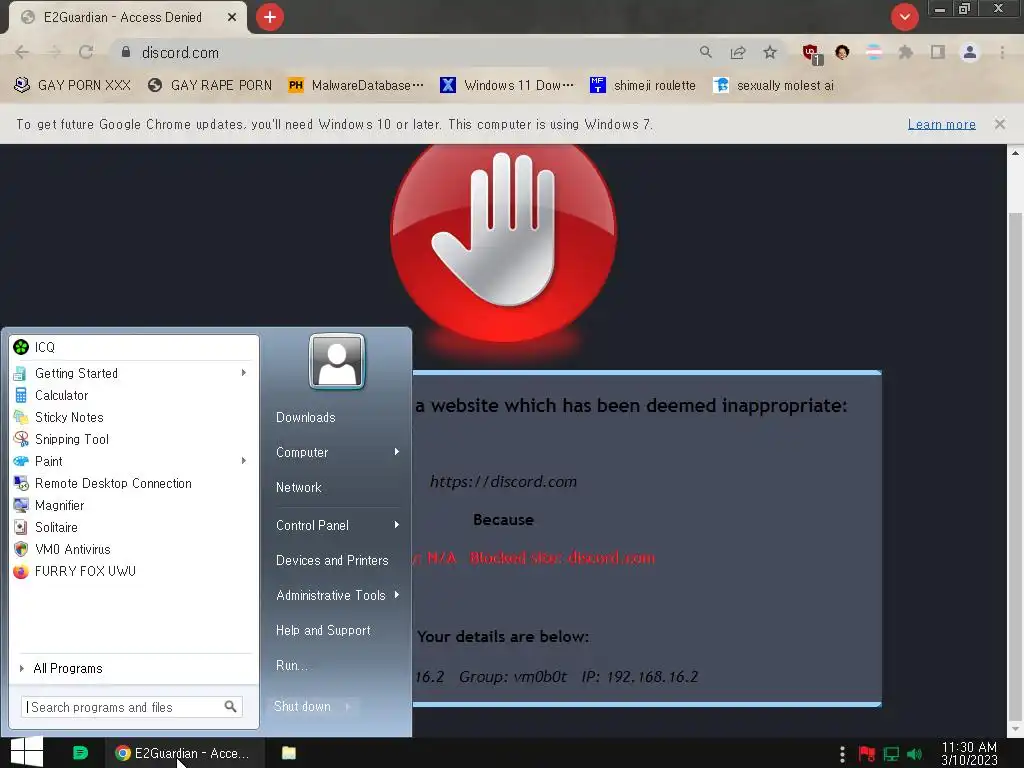This screenshot has width=1024, height=768.
Task: Open Remote Desktop Connection
Action: (x=134, y=483)
